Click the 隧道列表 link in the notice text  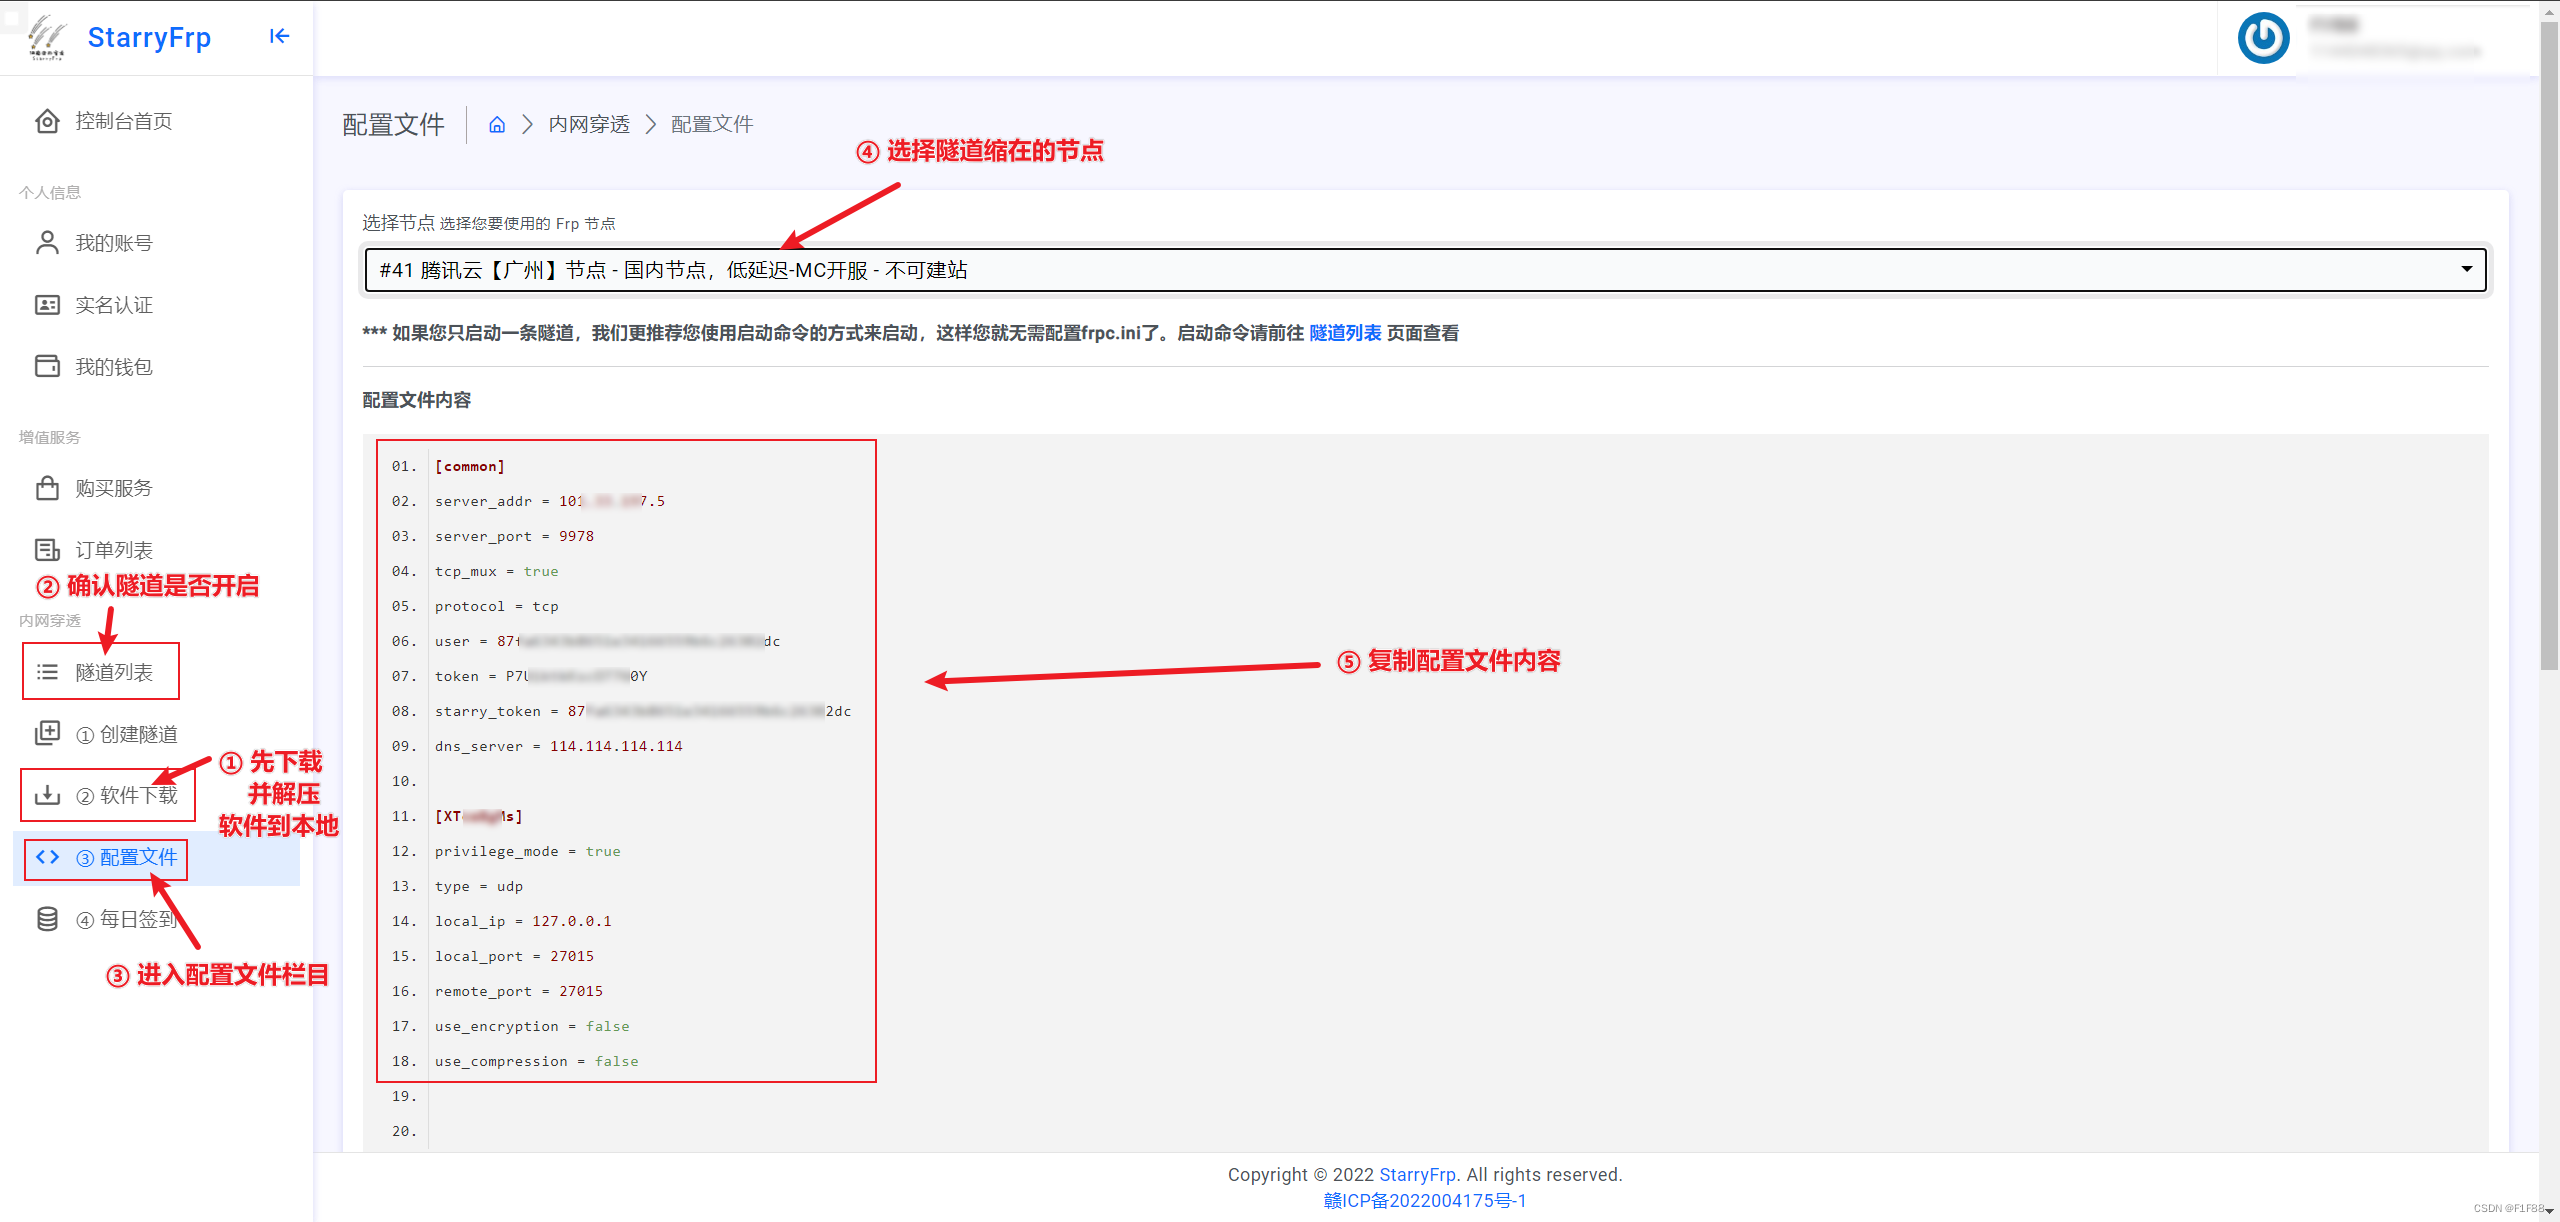click(1344, 333)
